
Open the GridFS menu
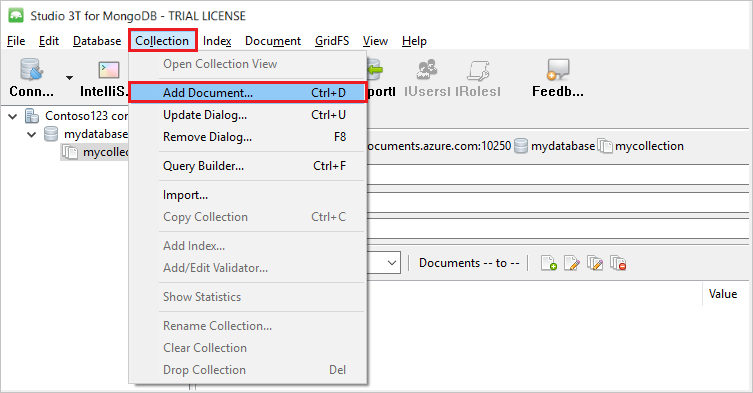[x=332, y=41]
